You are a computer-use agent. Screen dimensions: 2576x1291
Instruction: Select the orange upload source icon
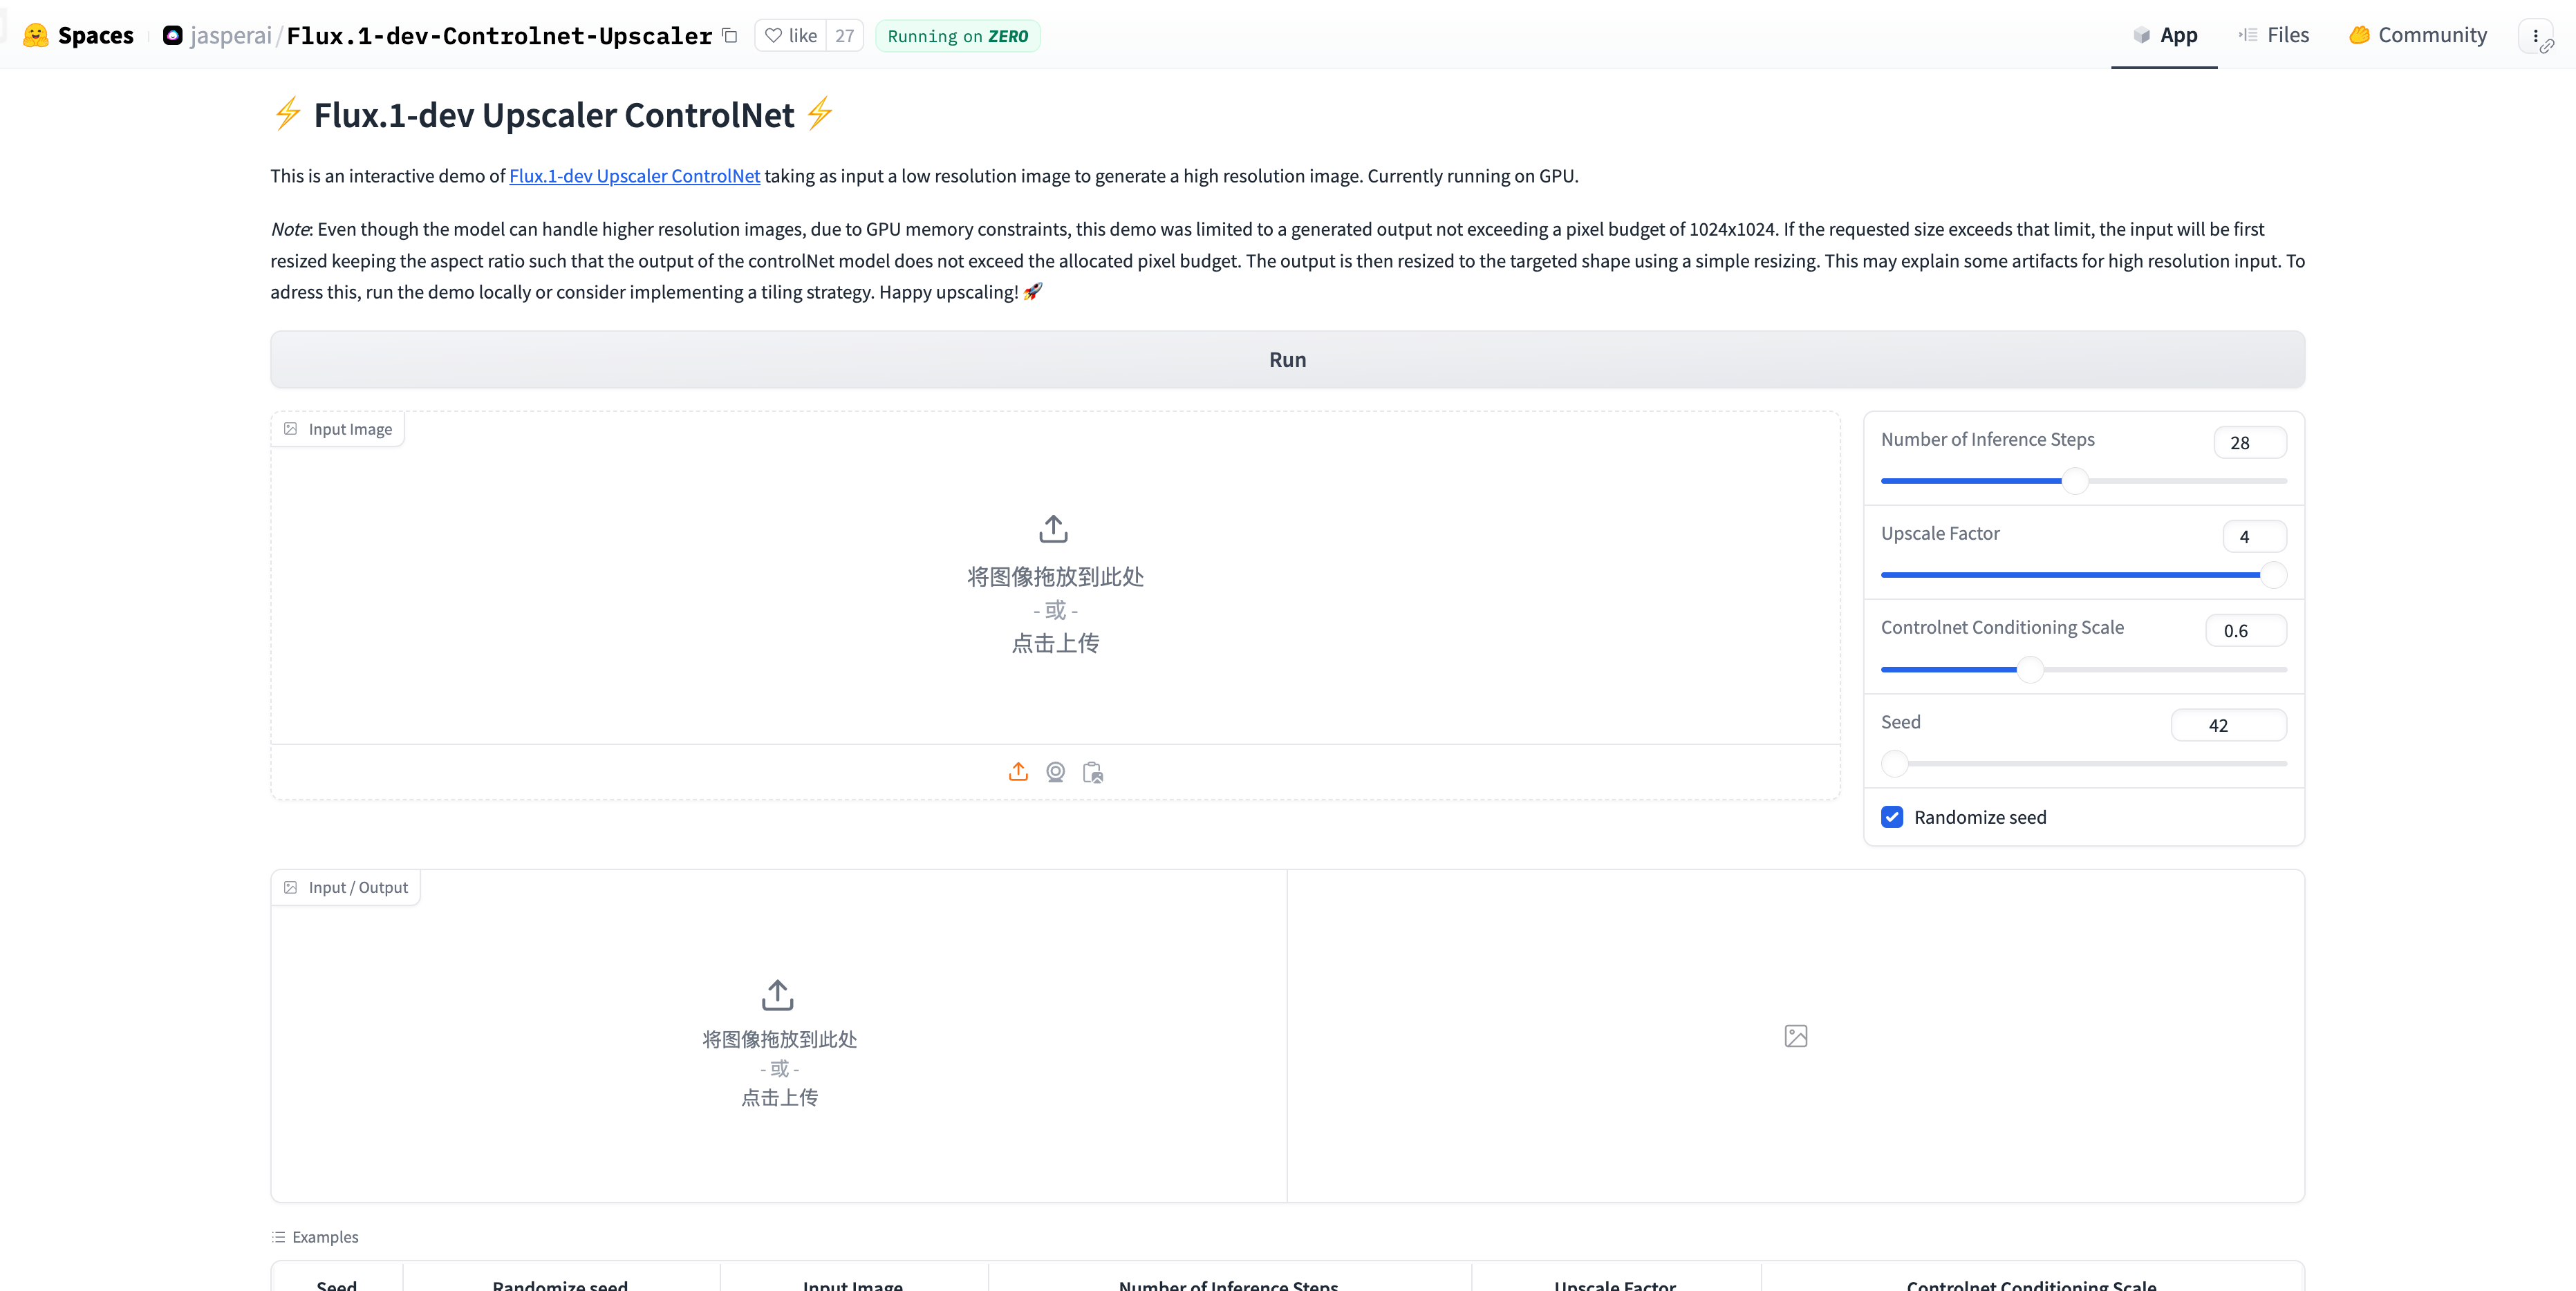pyautogui.click(x=1018, y=772)
